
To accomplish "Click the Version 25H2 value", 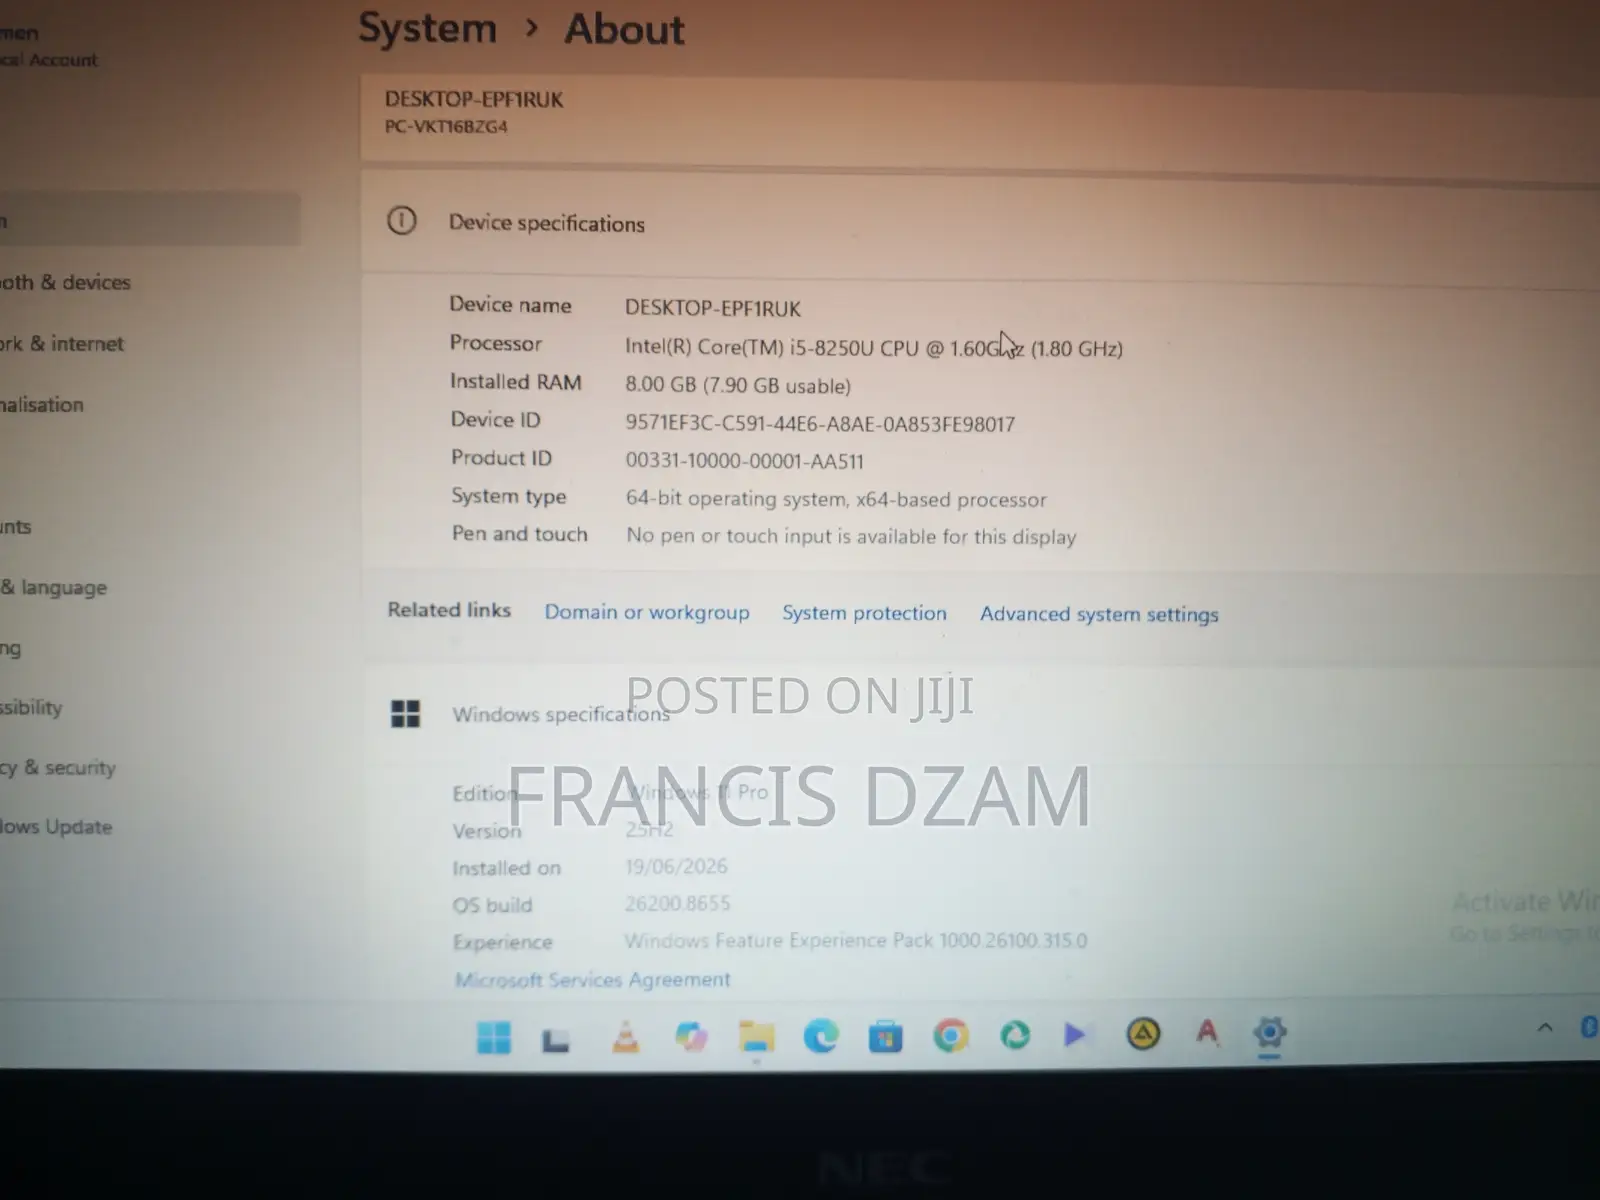I will coord(649,829).
